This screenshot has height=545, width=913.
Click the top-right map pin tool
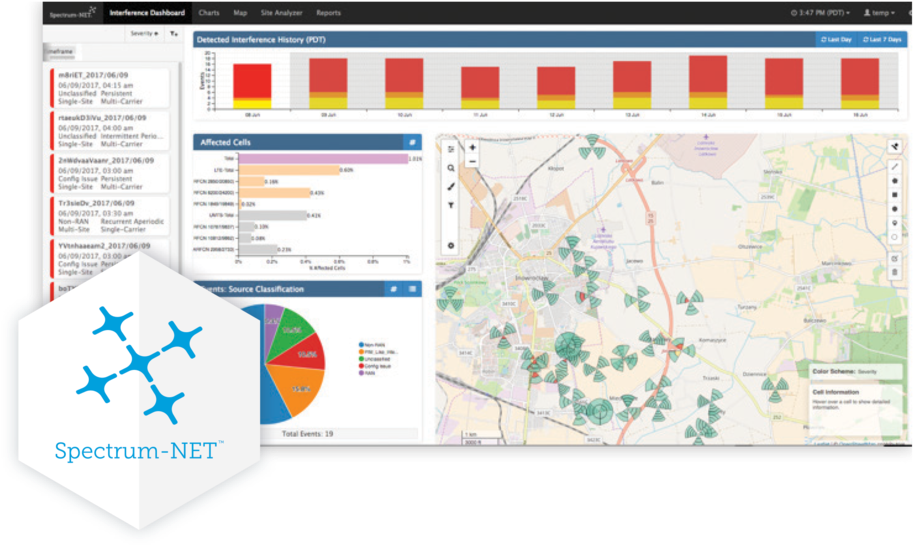895,147
